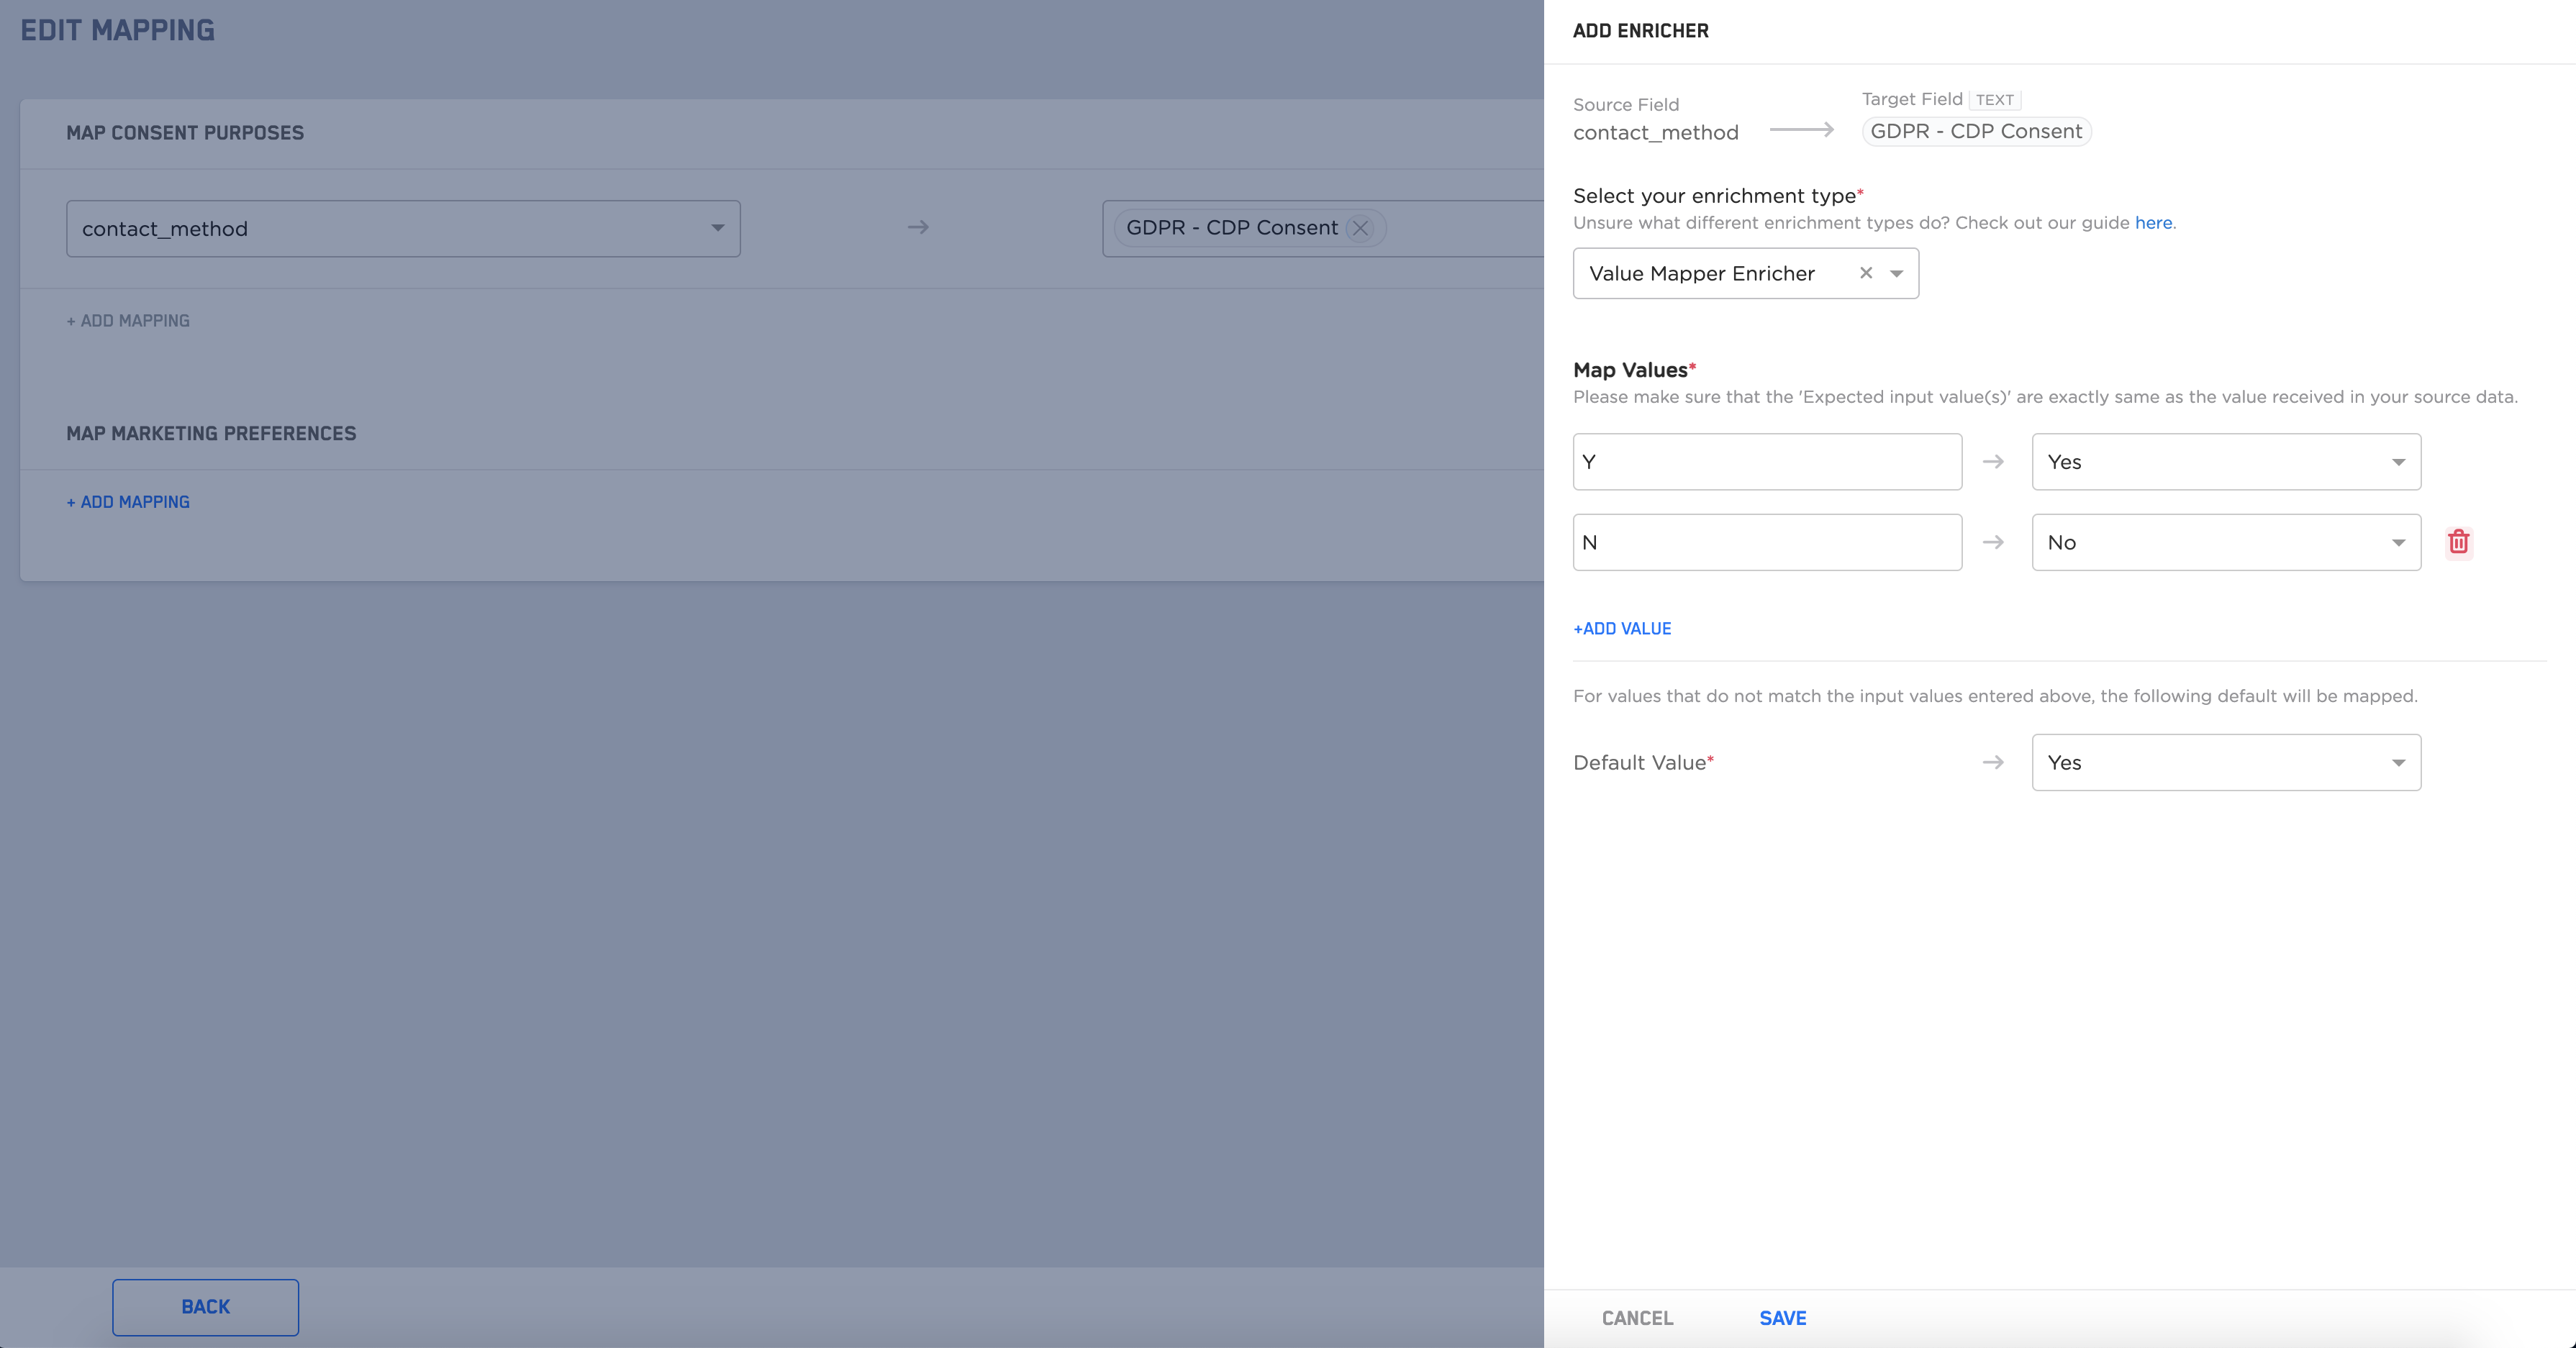Add mapping under Marketing Preferences

[x=128, y=502]
